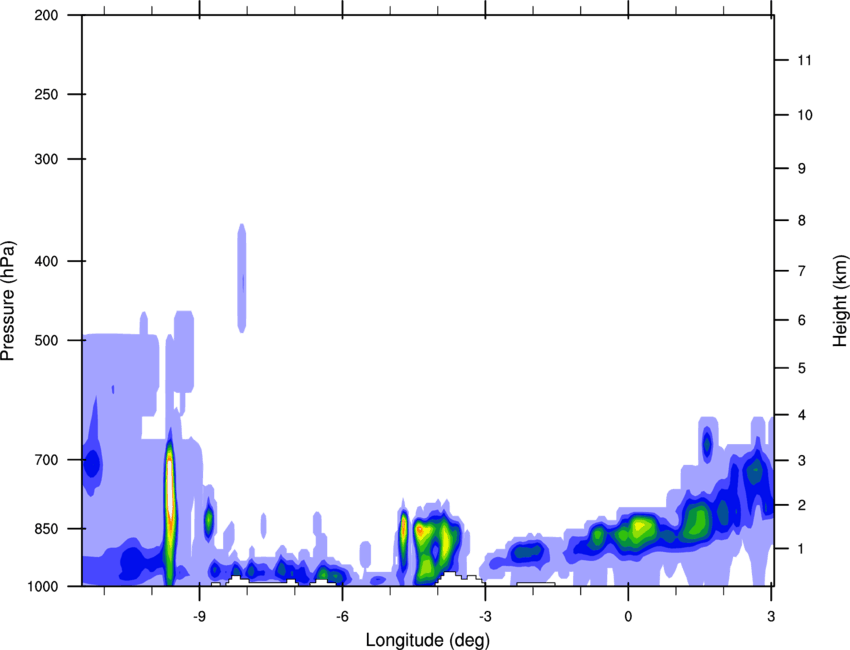Click the 1000 pressure tick label

(x=42, y=586)
